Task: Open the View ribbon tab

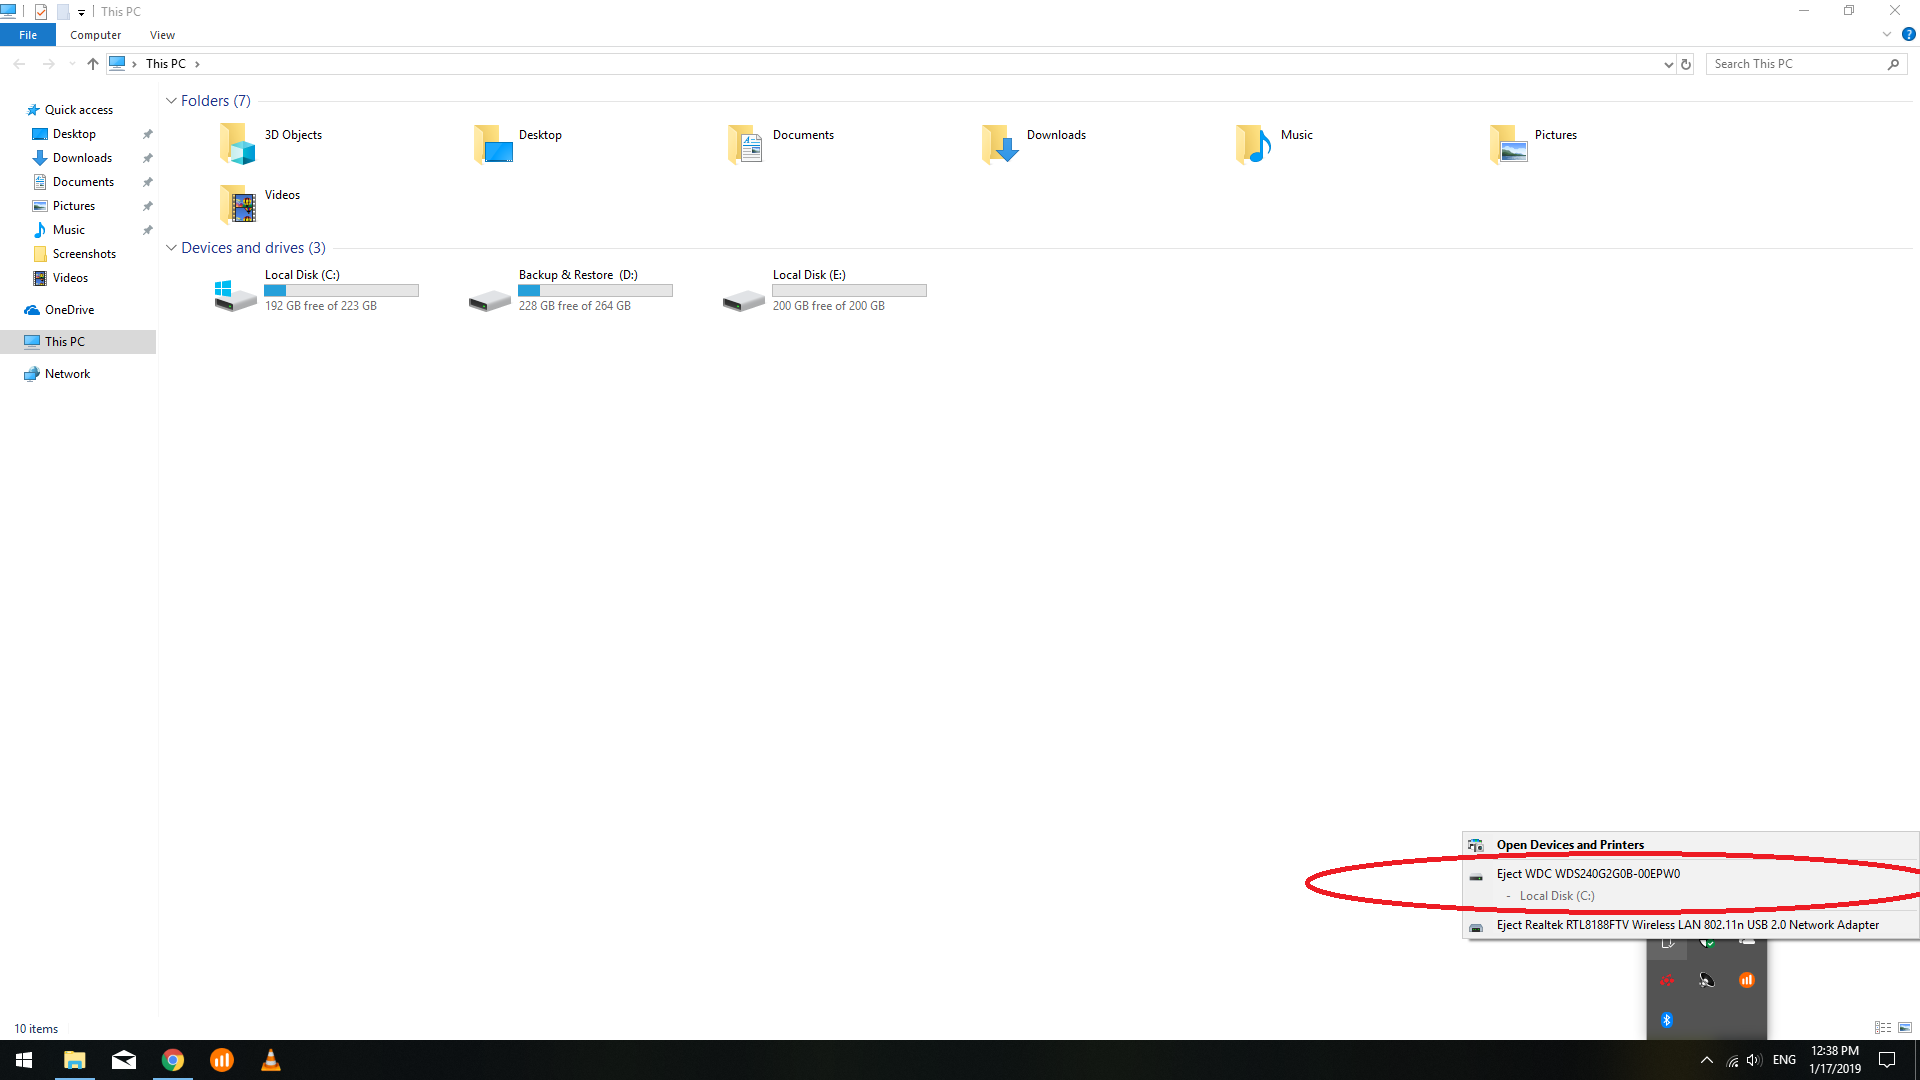Action: (x=162, y=35)
